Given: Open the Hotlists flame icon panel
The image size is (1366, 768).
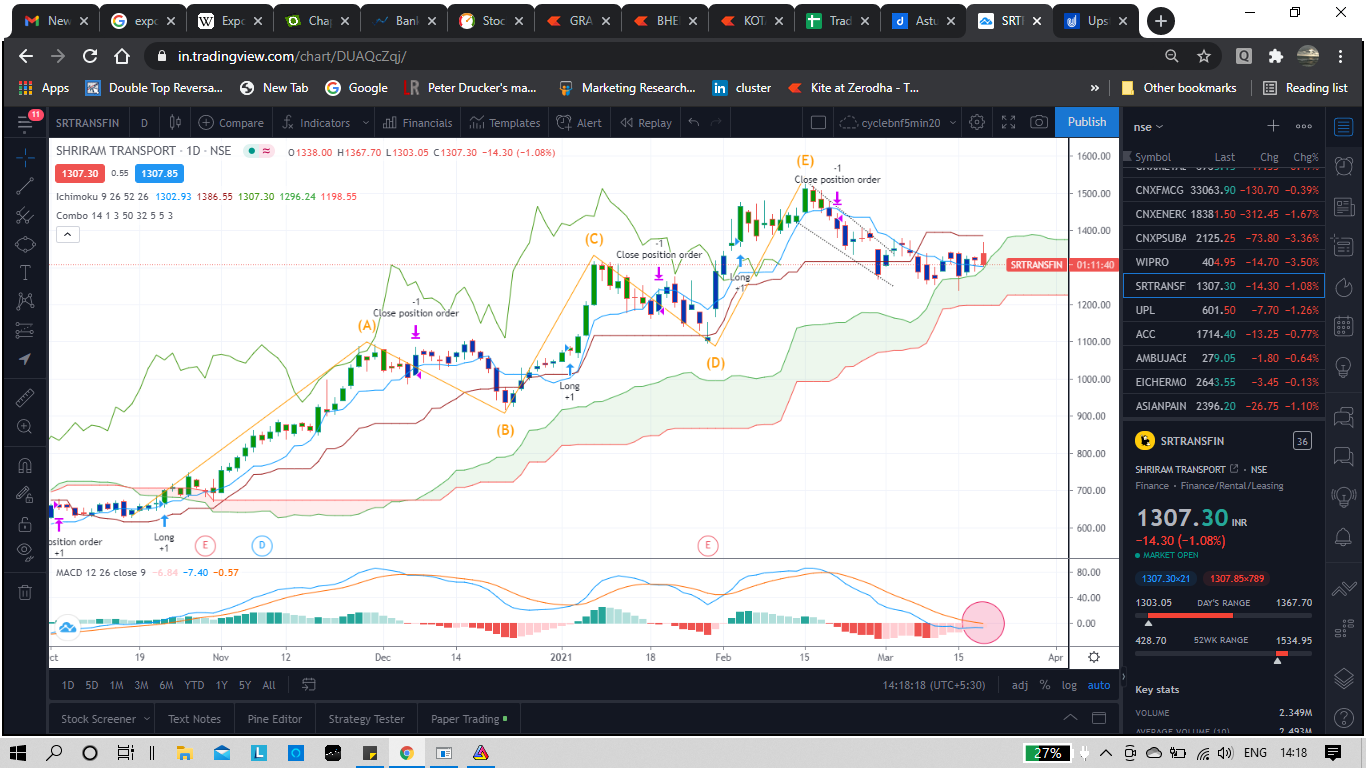Looking at the screenshot, I should [1343, 286].
